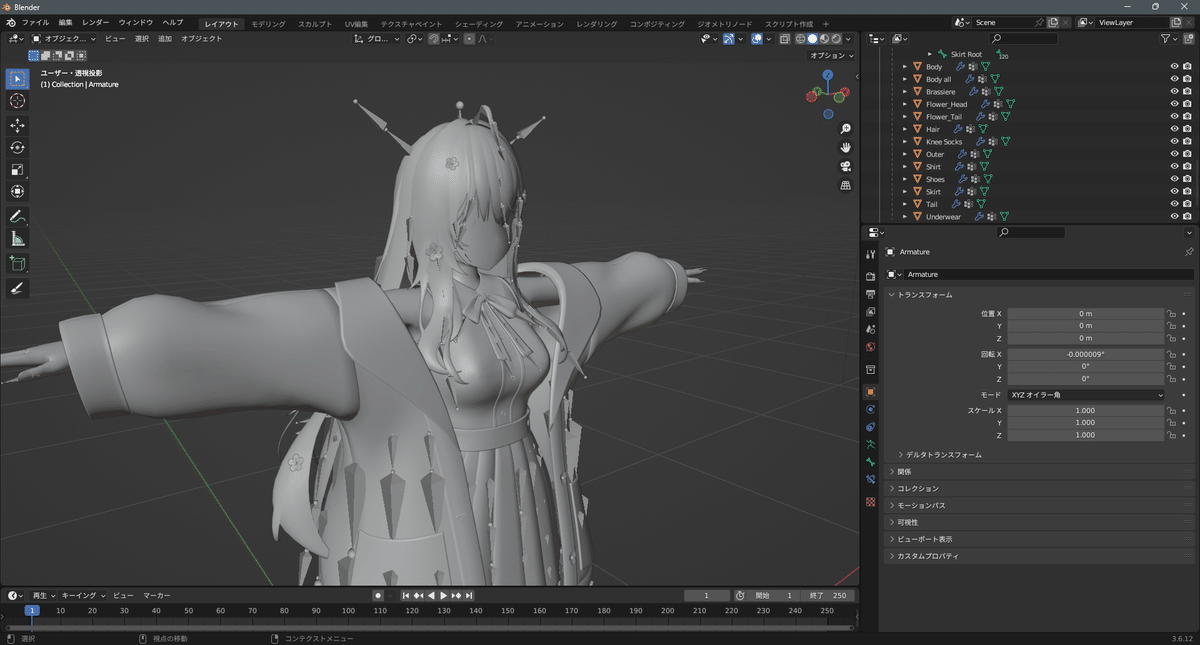Collapse the トランスフォーム panel
Image resolution: width=1200 pixels, height=645 pixels.
tap(925, 295)
